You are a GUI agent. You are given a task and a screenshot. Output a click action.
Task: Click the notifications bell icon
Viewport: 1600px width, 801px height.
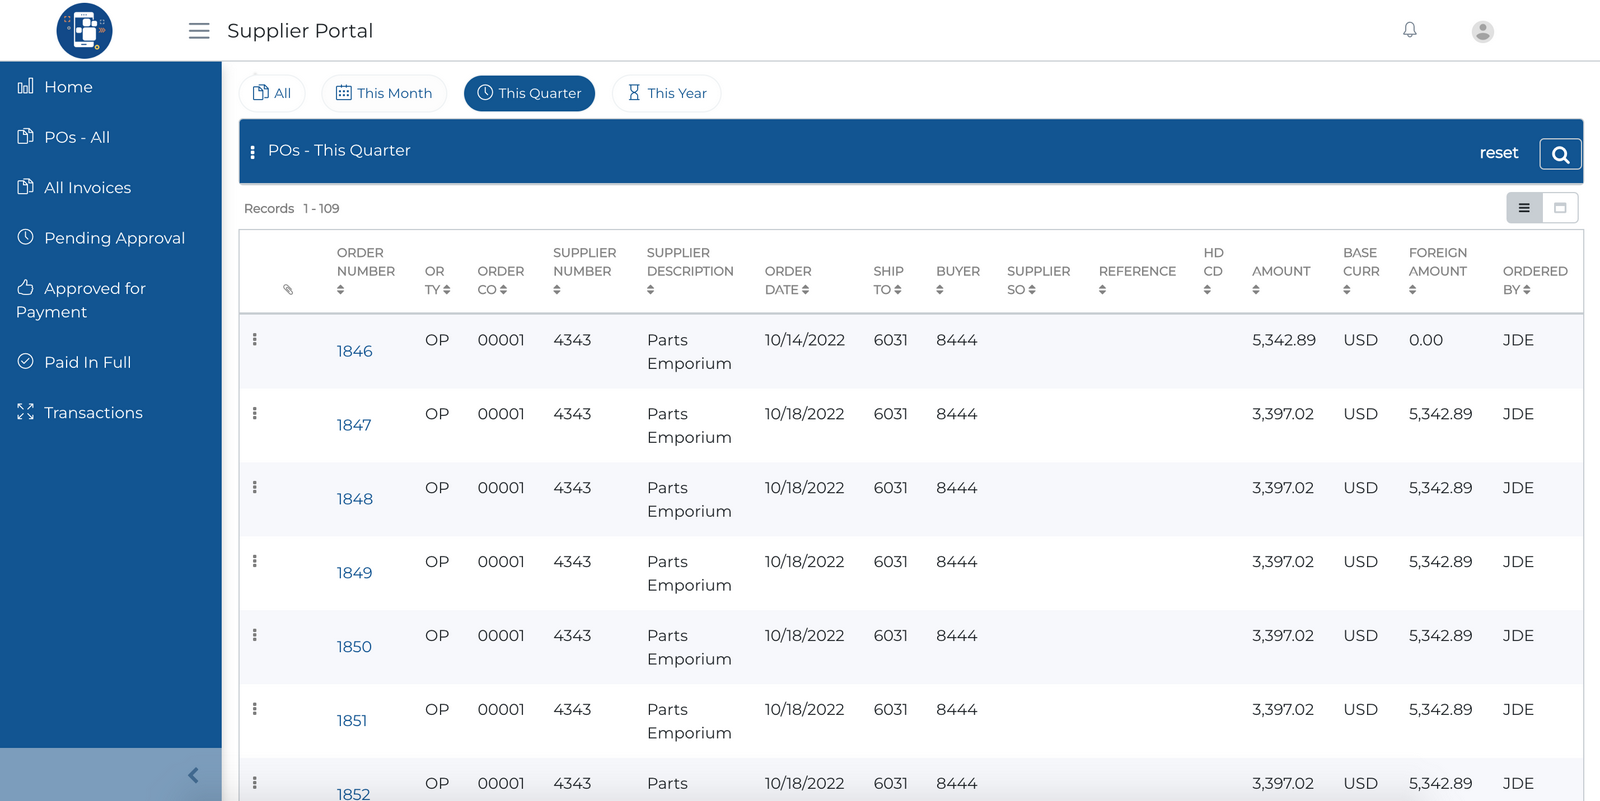point(1409,30)
